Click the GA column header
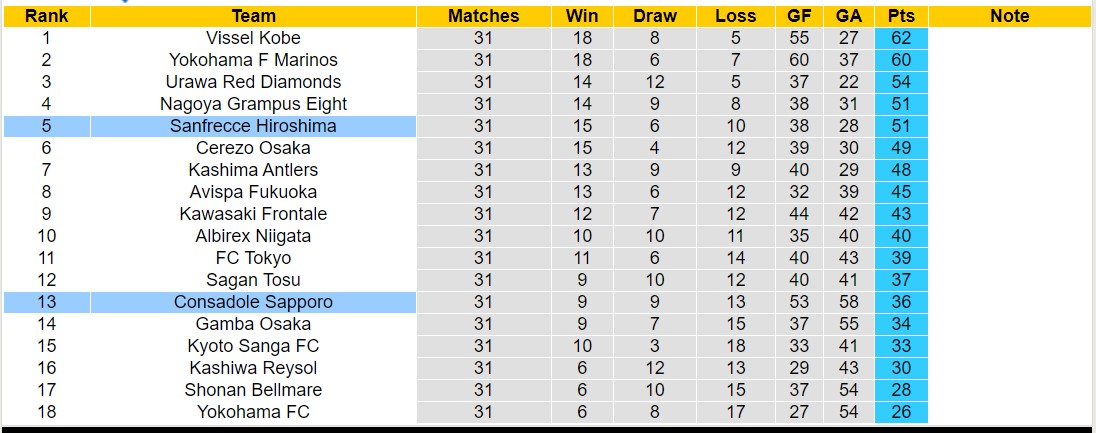 point(849,16)
